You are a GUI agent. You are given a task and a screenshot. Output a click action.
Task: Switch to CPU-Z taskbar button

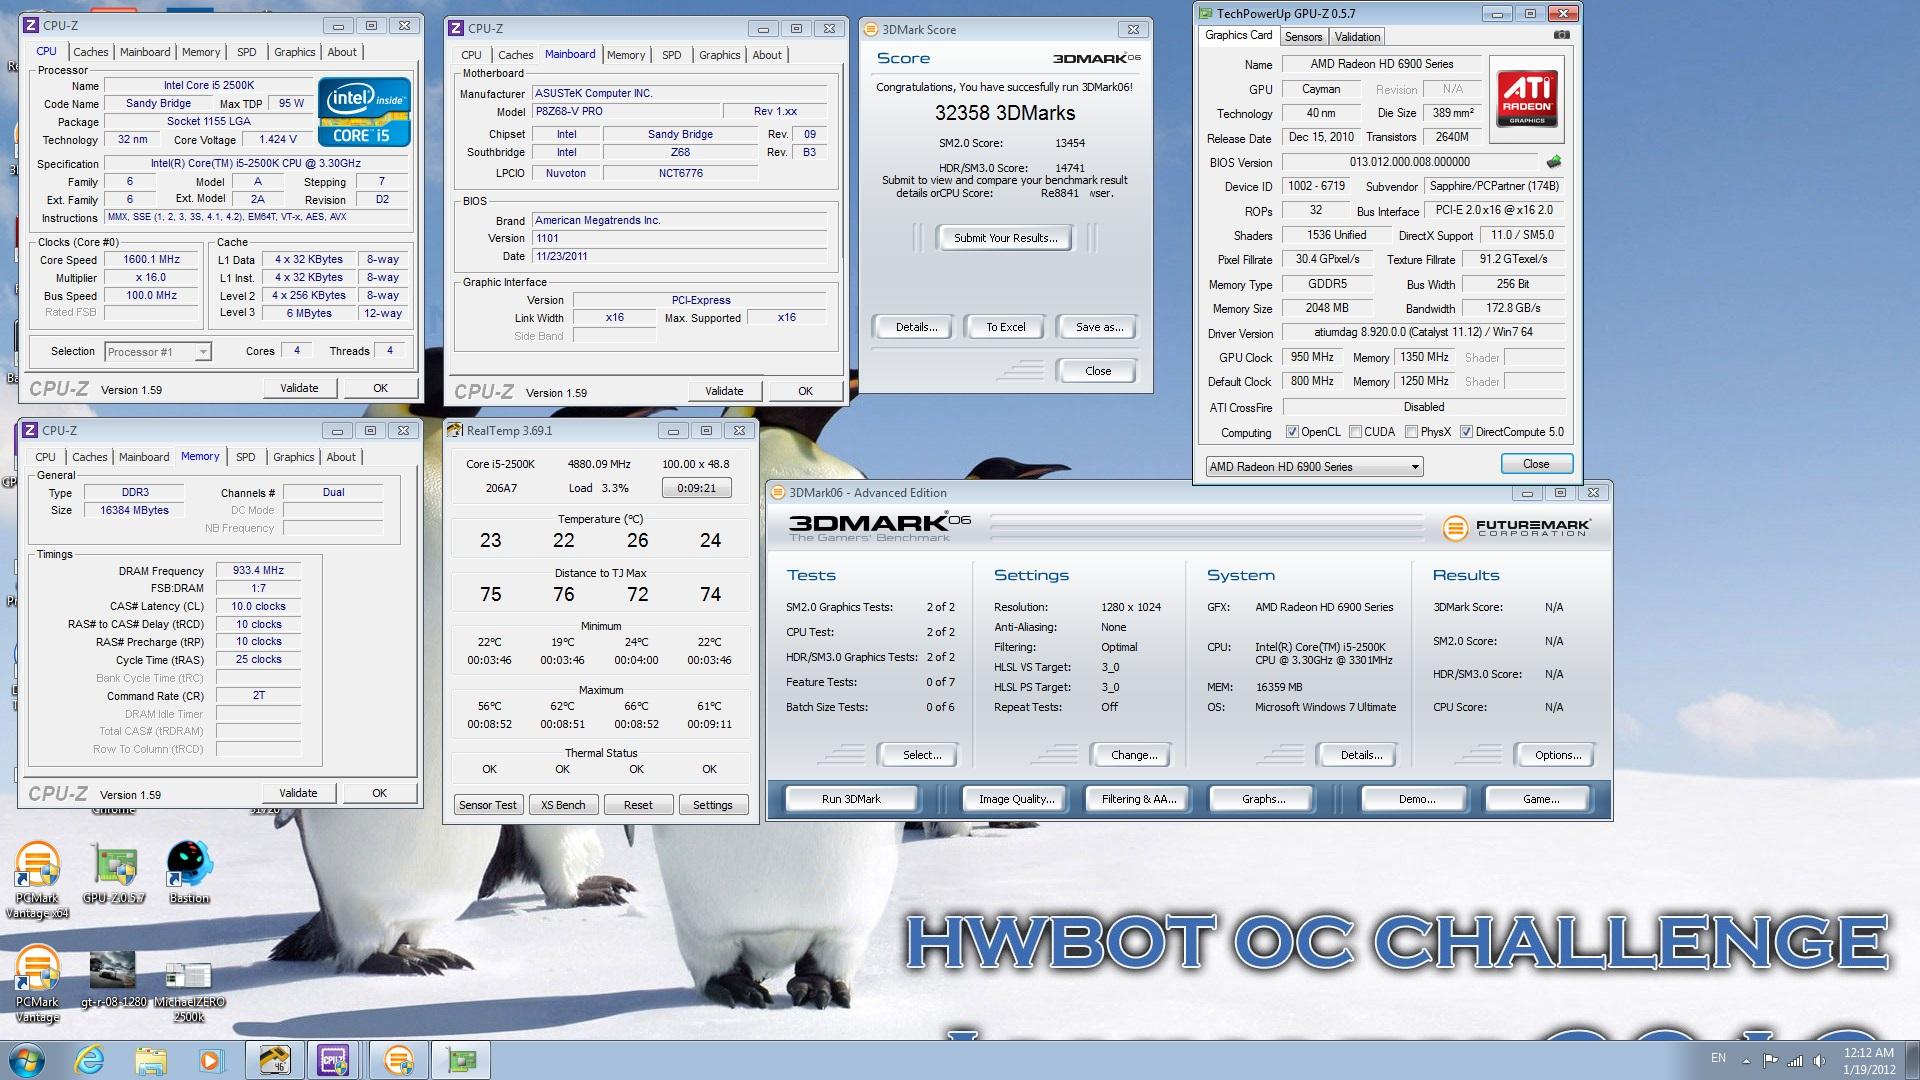click(x=334, y=1060)
